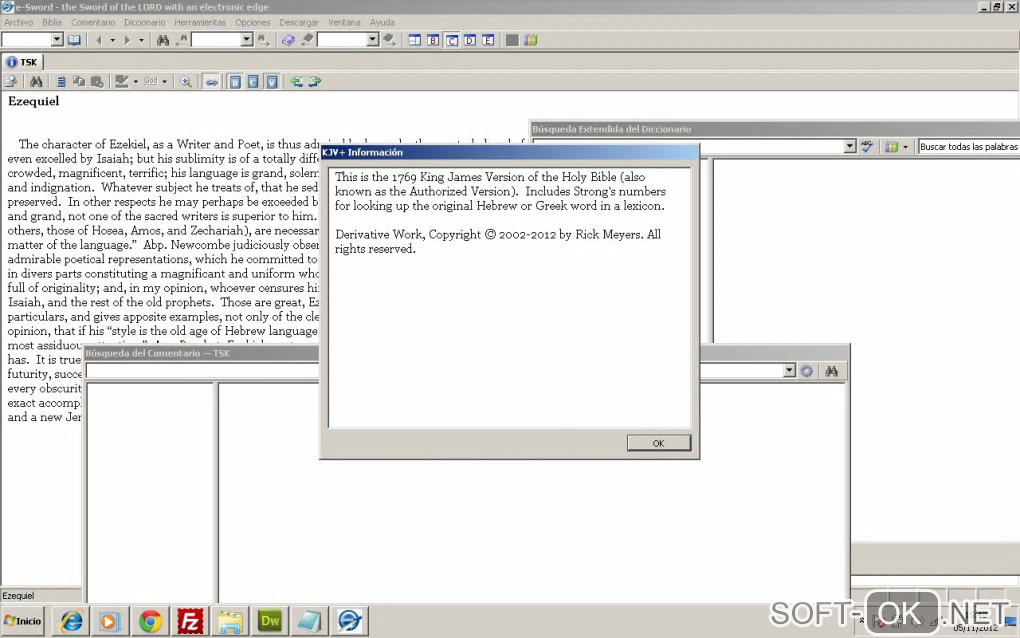The image size is (1020, 638).
Task: Click the search-previous binoculars arrow icon
Action: [x=181, y=40]
